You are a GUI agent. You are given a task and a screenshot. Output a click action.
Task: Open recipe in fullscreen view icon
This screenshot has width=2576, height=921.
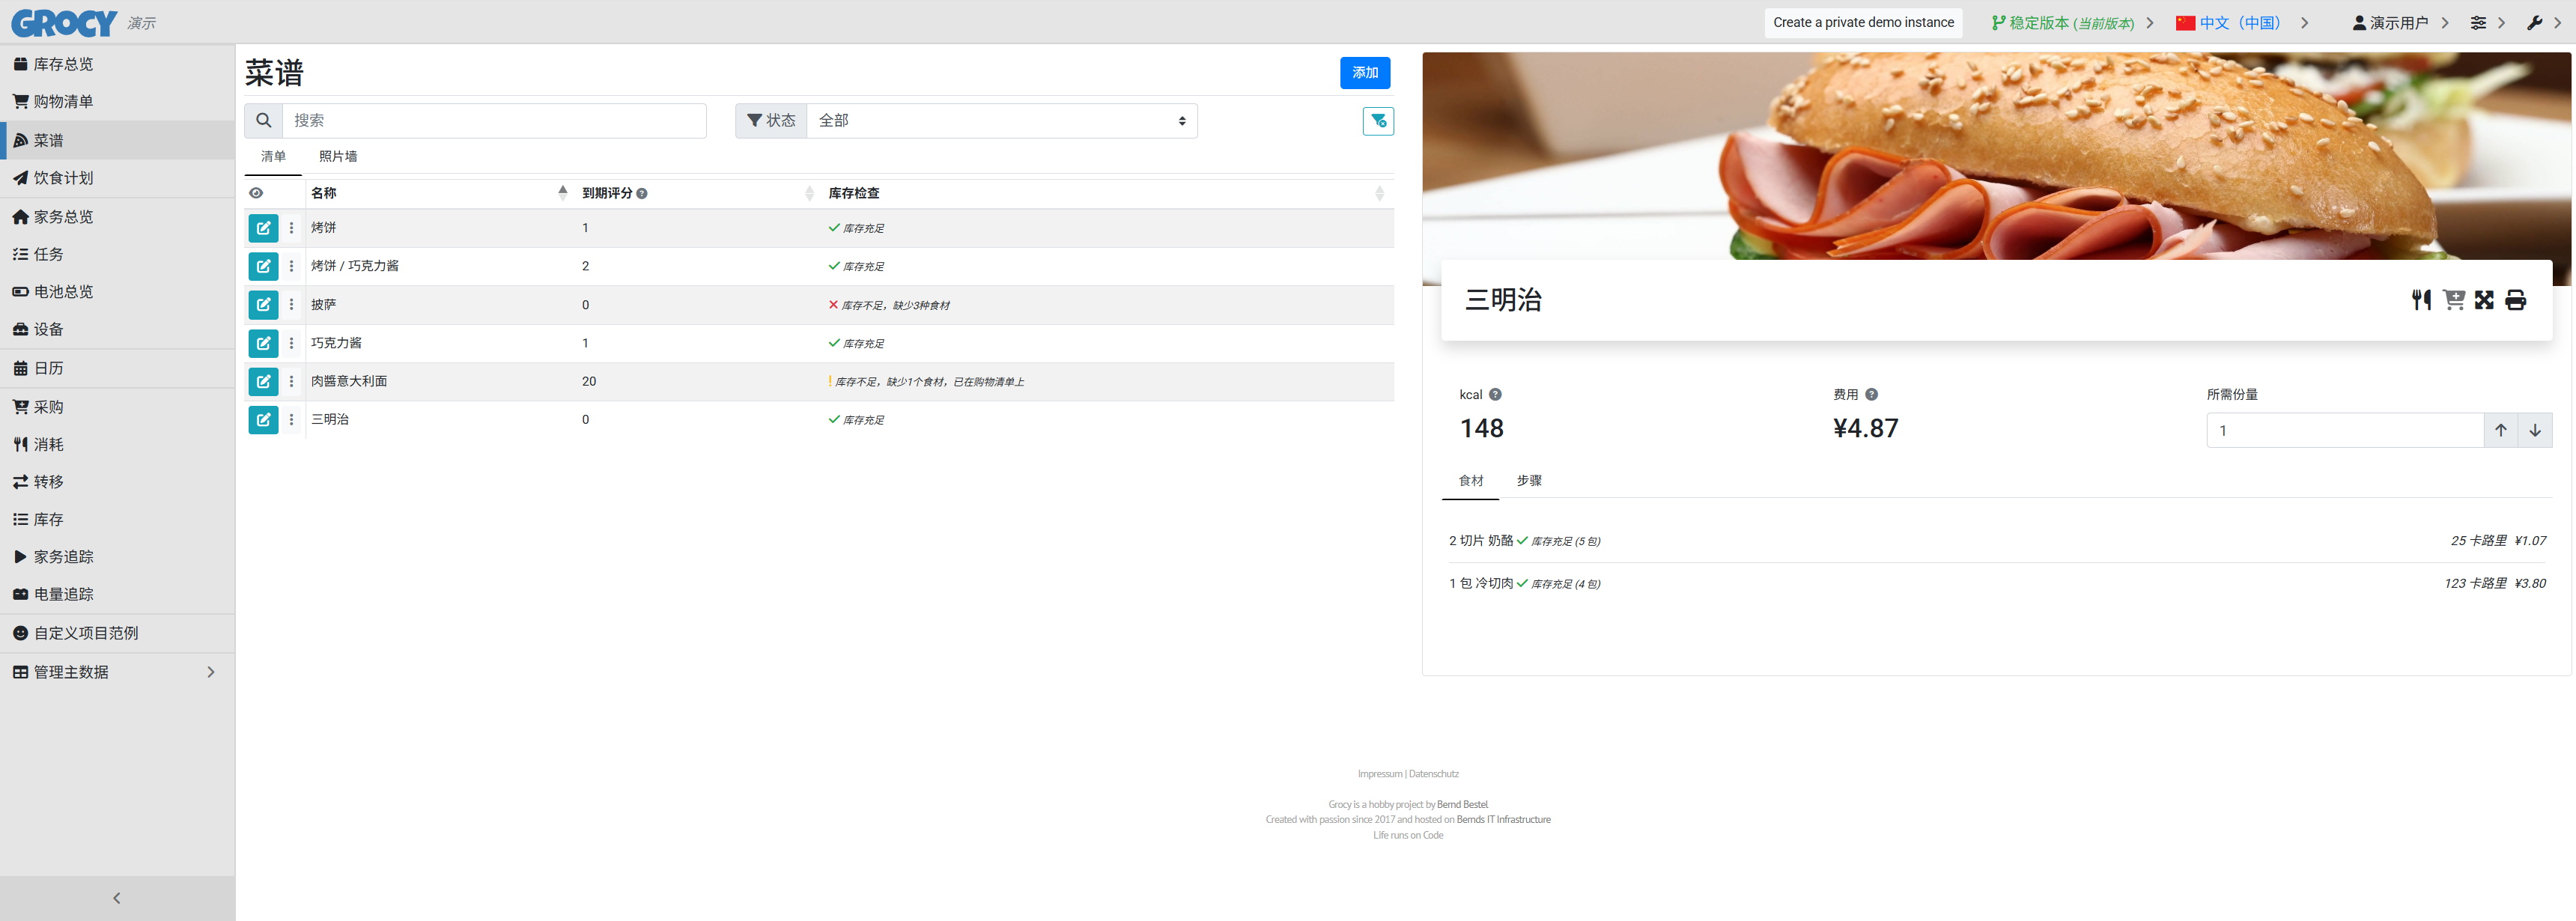click(2484, 300)
